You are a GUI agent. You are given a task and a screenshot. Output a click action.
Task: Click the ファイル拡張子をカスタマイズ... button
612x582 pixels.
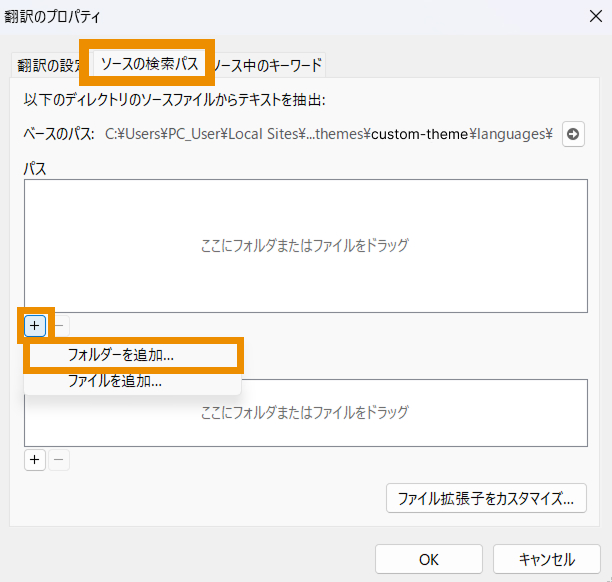click(x=486, y=497)
